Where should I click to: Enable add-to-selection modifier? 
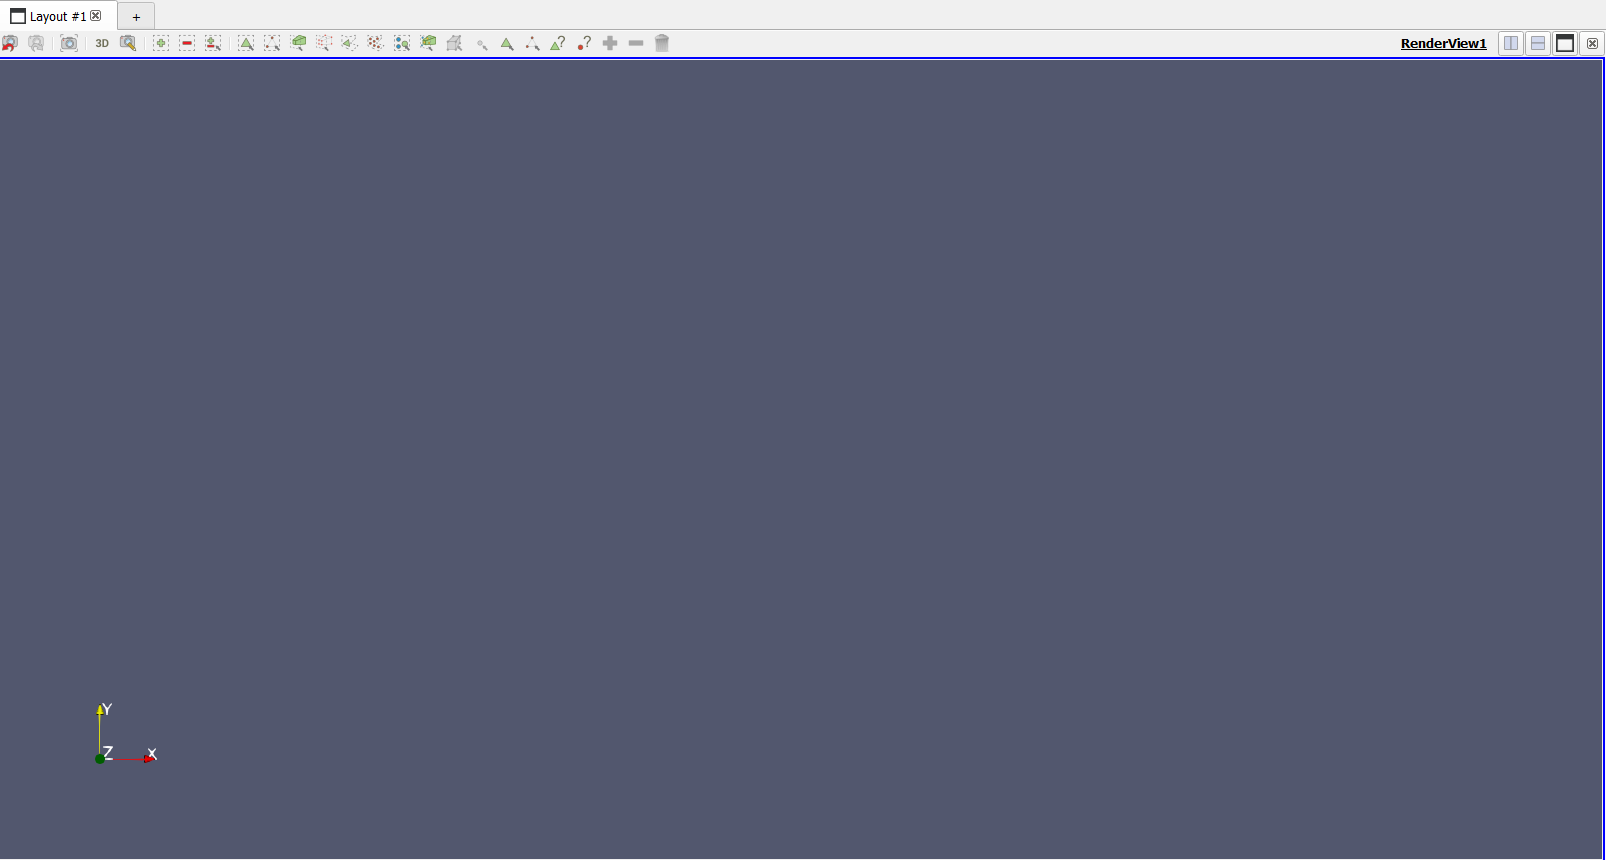pyautogui.click(x=161, y=43)
